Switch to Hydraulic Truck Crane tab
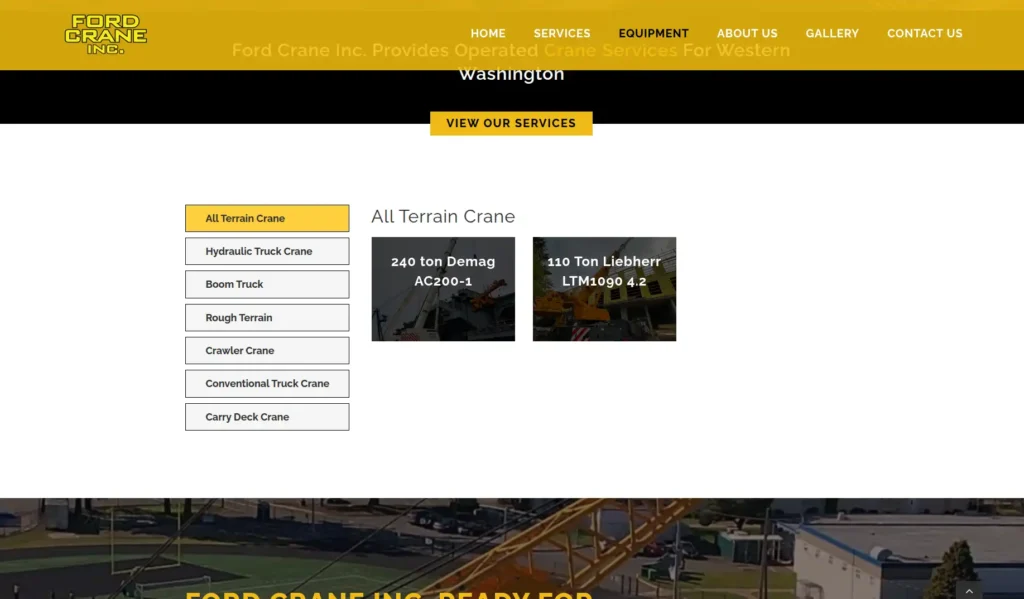Screen dimensions: 1024x599 [267, 251]
